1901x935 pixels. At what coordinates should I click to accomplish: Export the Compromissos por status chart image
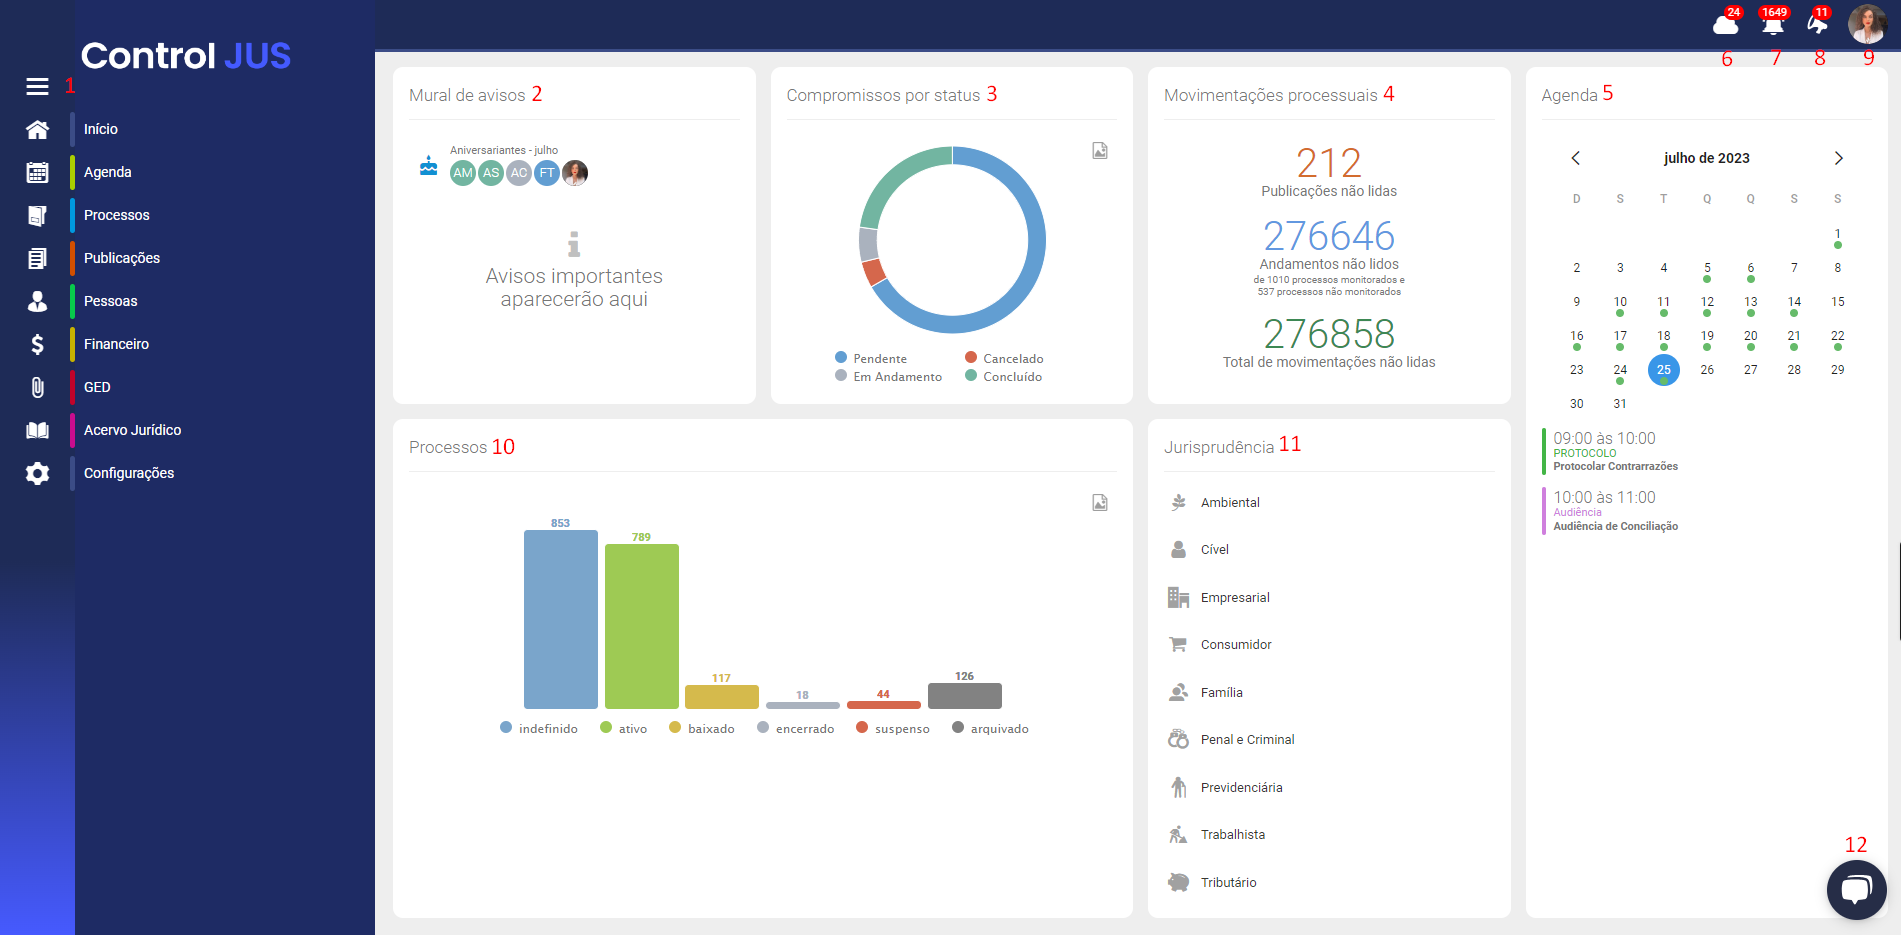[x=1099, y=151]
